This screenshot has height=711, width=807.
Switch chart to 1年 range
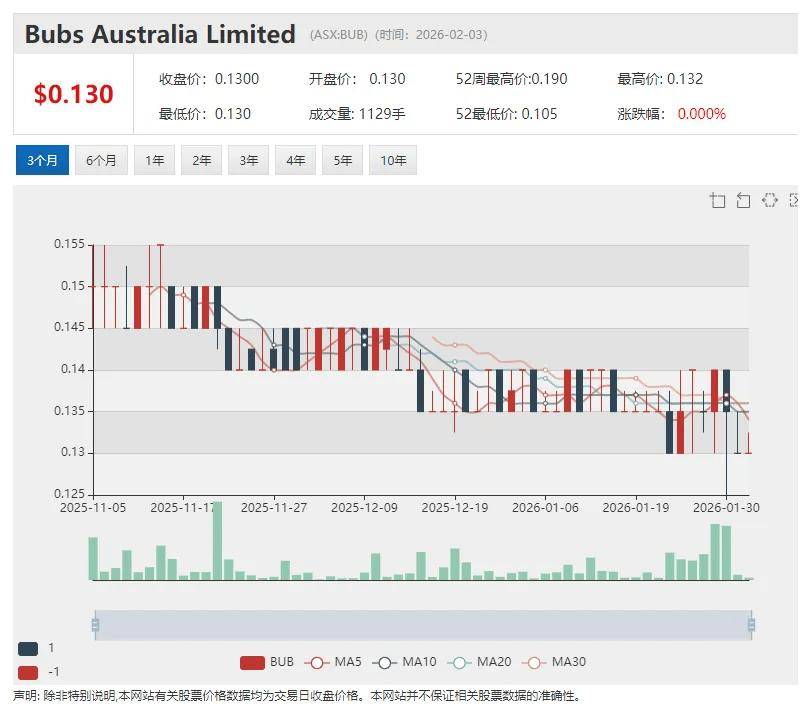point(155,160)
